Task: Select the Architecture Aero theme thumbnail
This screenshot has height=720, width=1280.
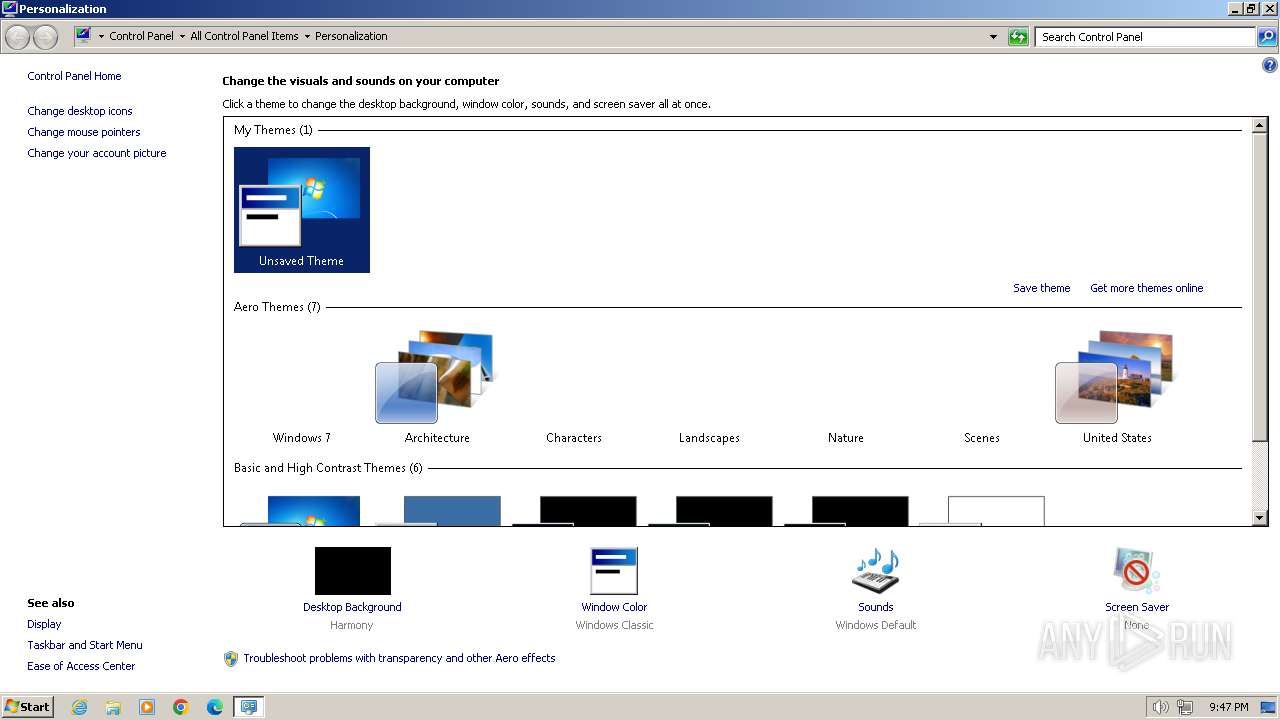Action: 437,377
